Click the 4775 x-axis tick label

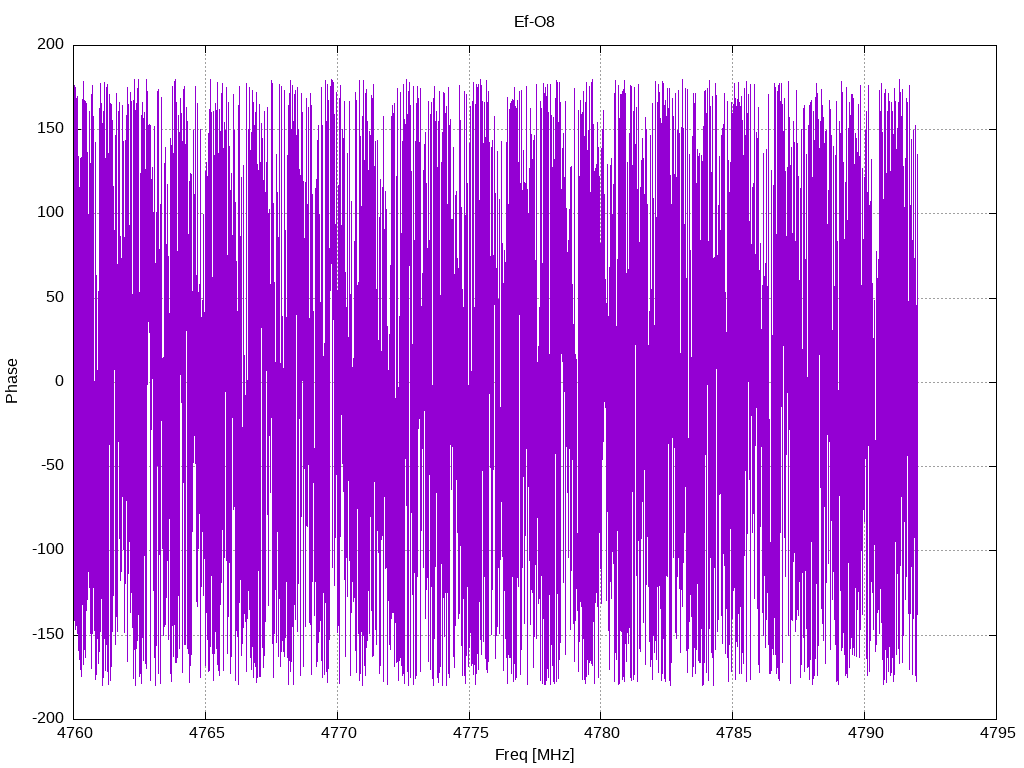click(470, 733)
